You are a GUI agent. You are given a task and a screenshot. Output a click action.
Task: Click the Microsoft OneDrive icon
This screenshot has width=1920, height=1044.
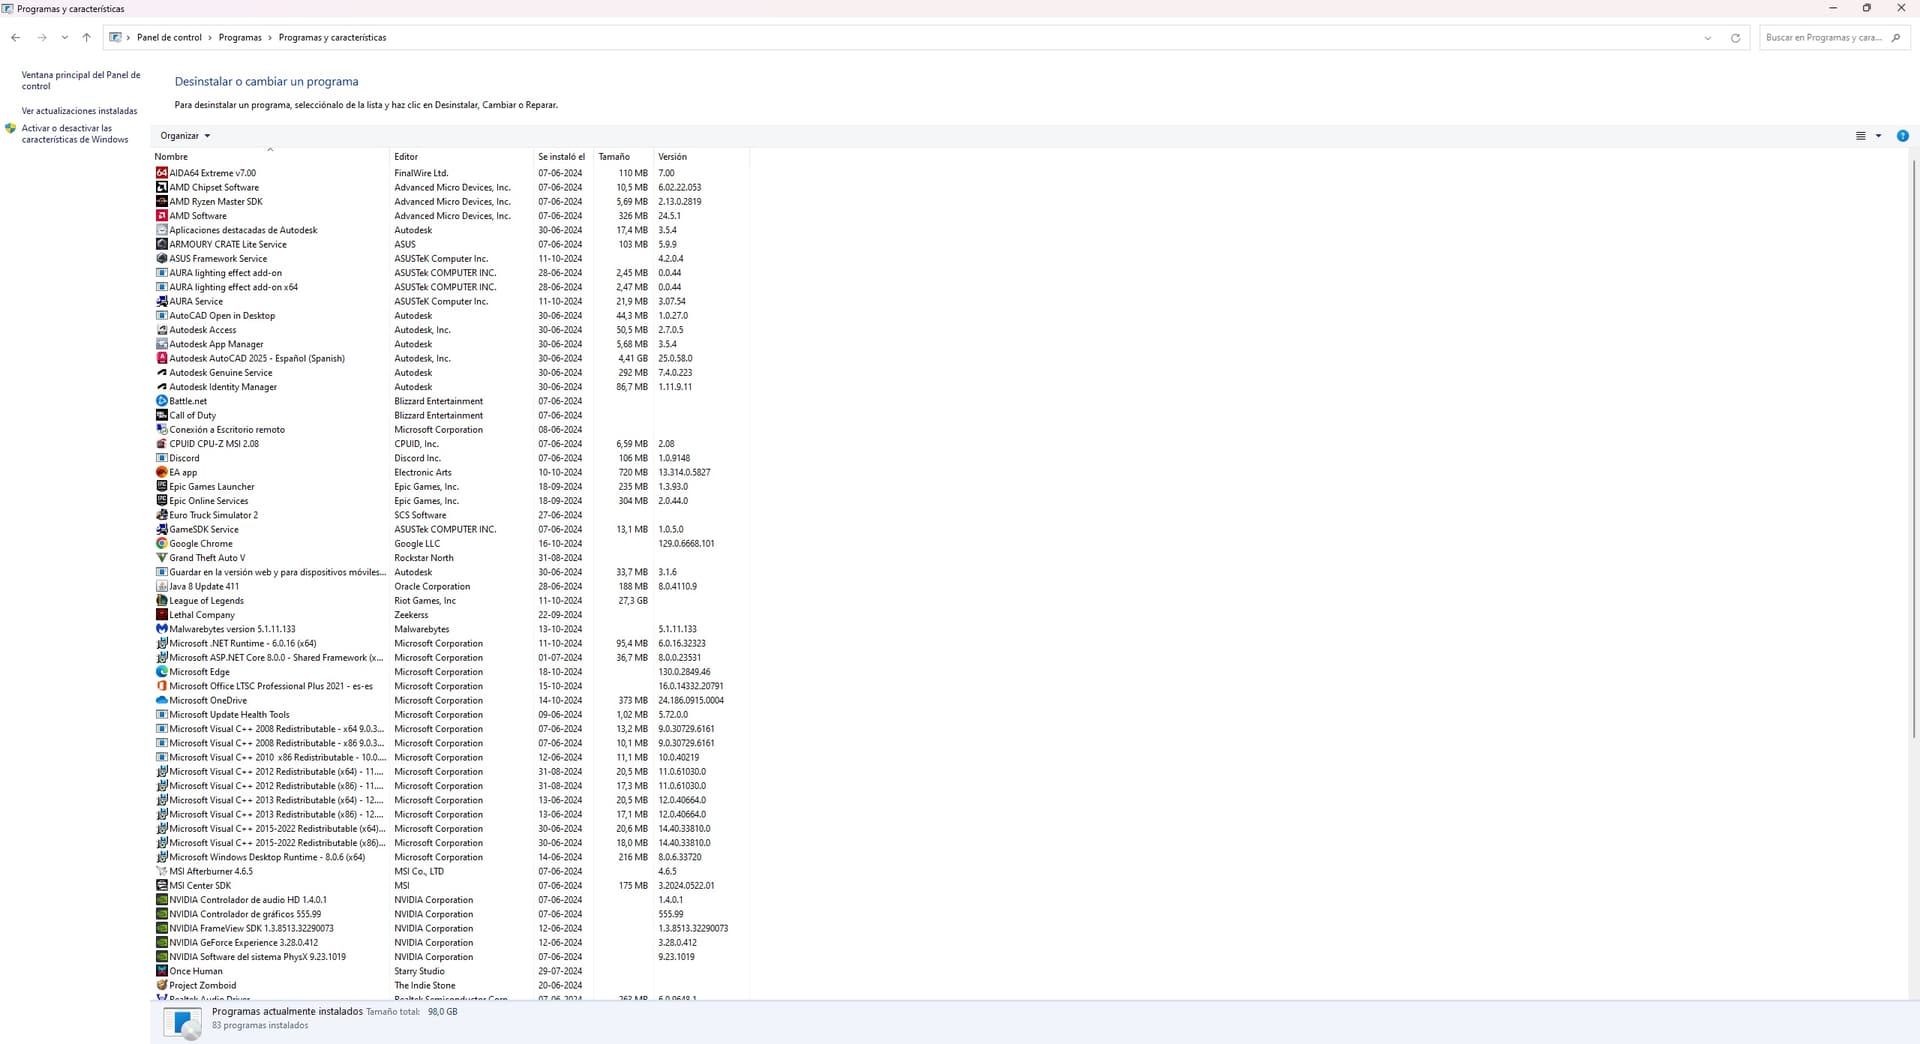click(162, 701)
